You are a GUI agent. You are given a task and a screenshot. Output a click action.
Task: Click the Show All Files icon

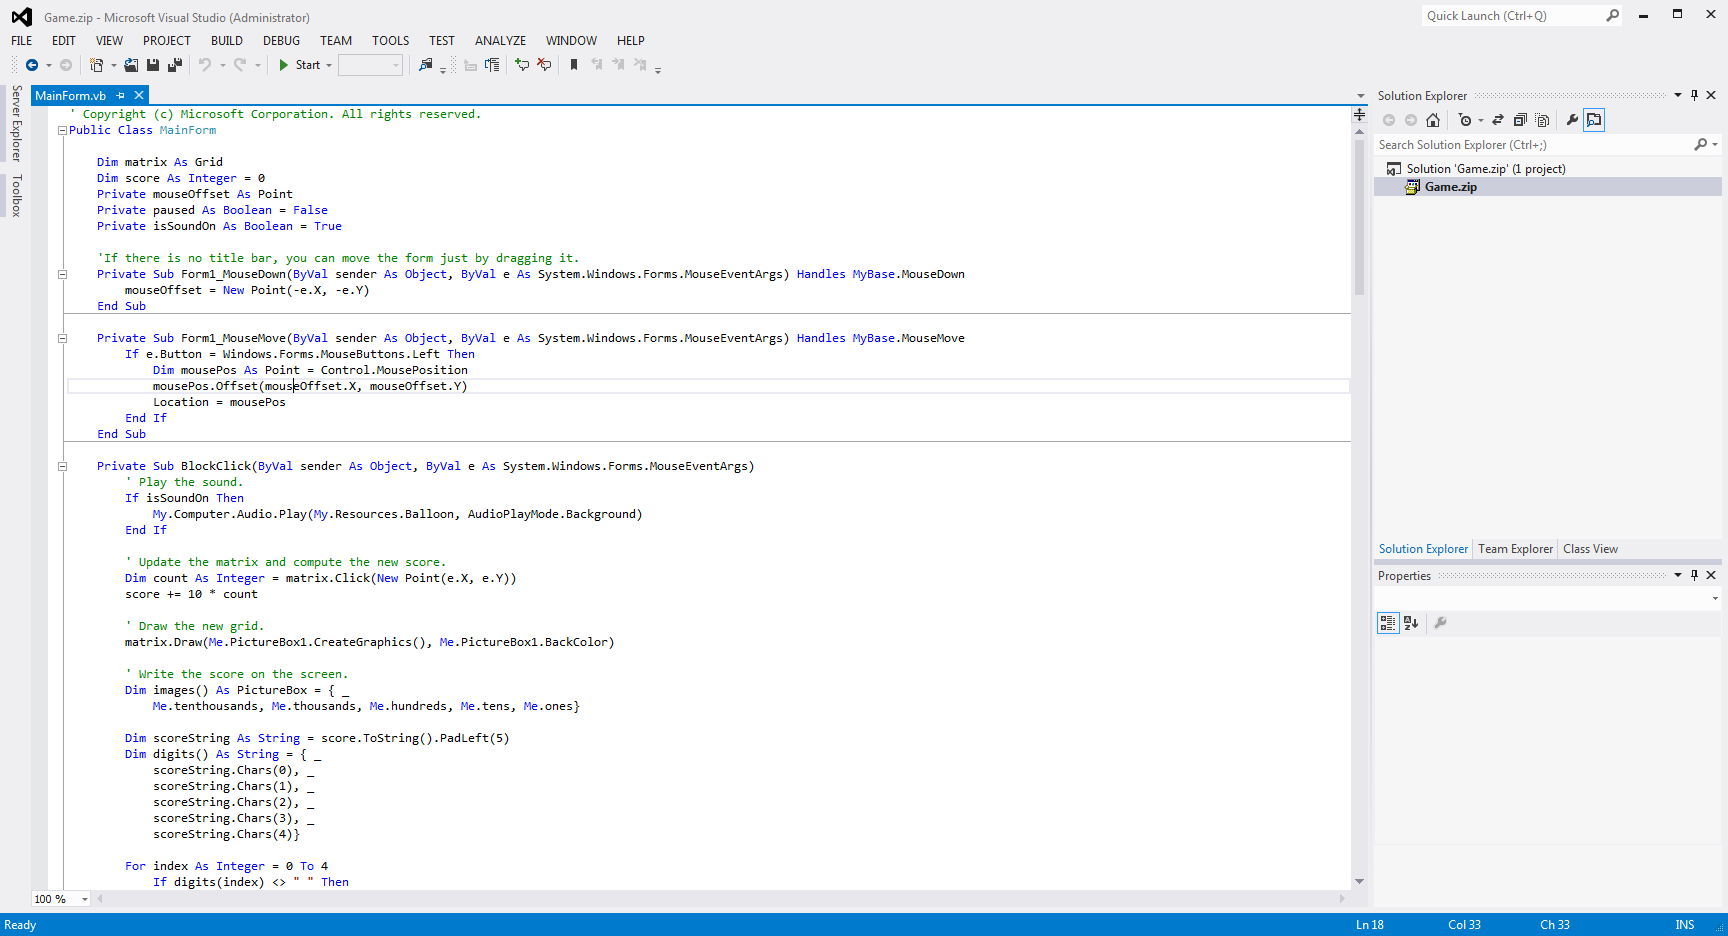(x=1542, y=120)
